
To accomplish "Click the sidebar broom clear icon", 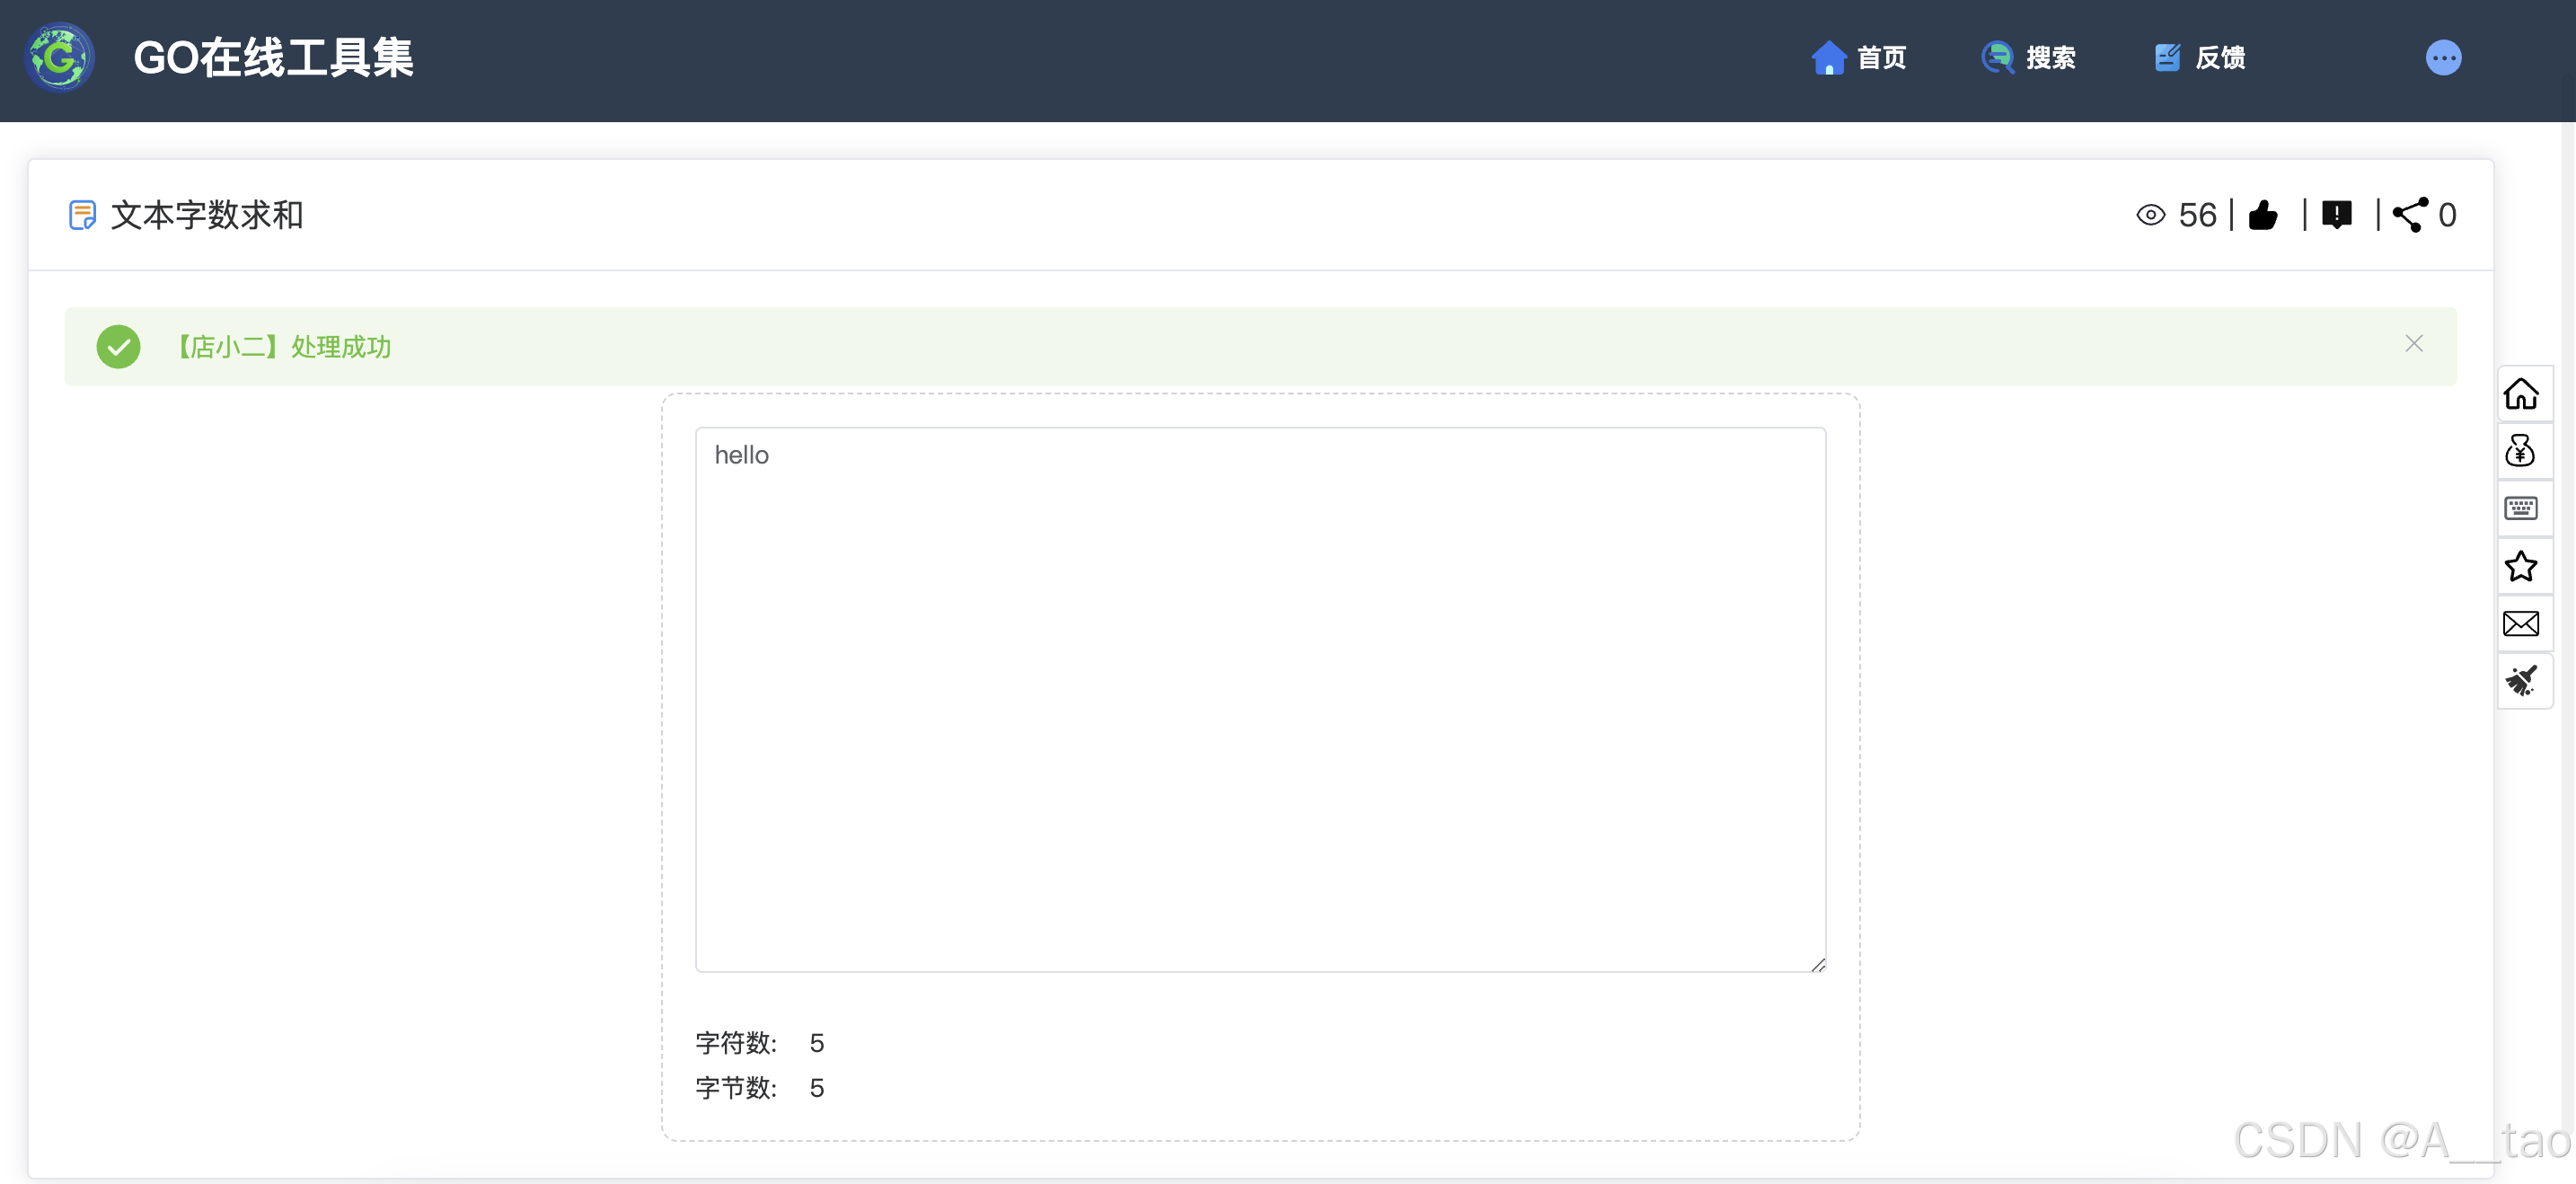I will click(x=2520, y=681).
